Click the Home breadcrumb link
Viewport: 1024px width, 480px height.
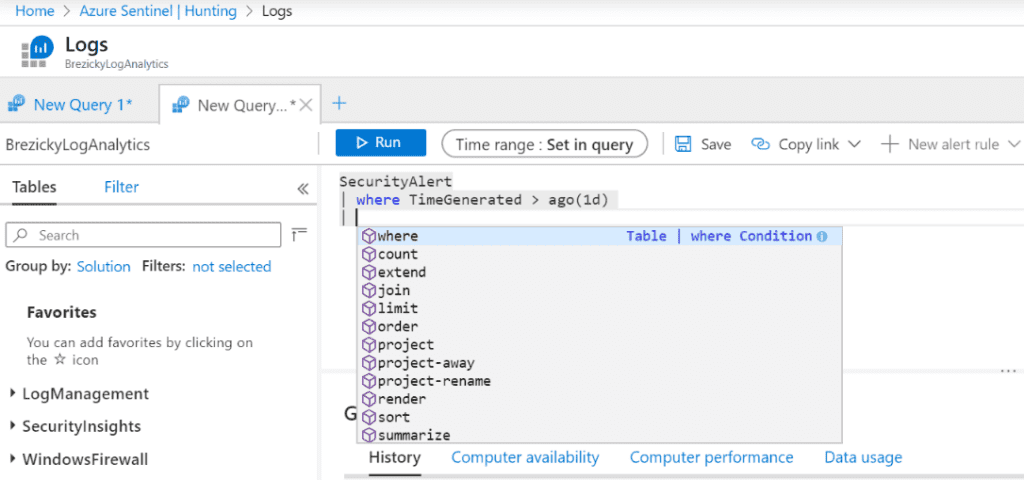tap(34, 10)
